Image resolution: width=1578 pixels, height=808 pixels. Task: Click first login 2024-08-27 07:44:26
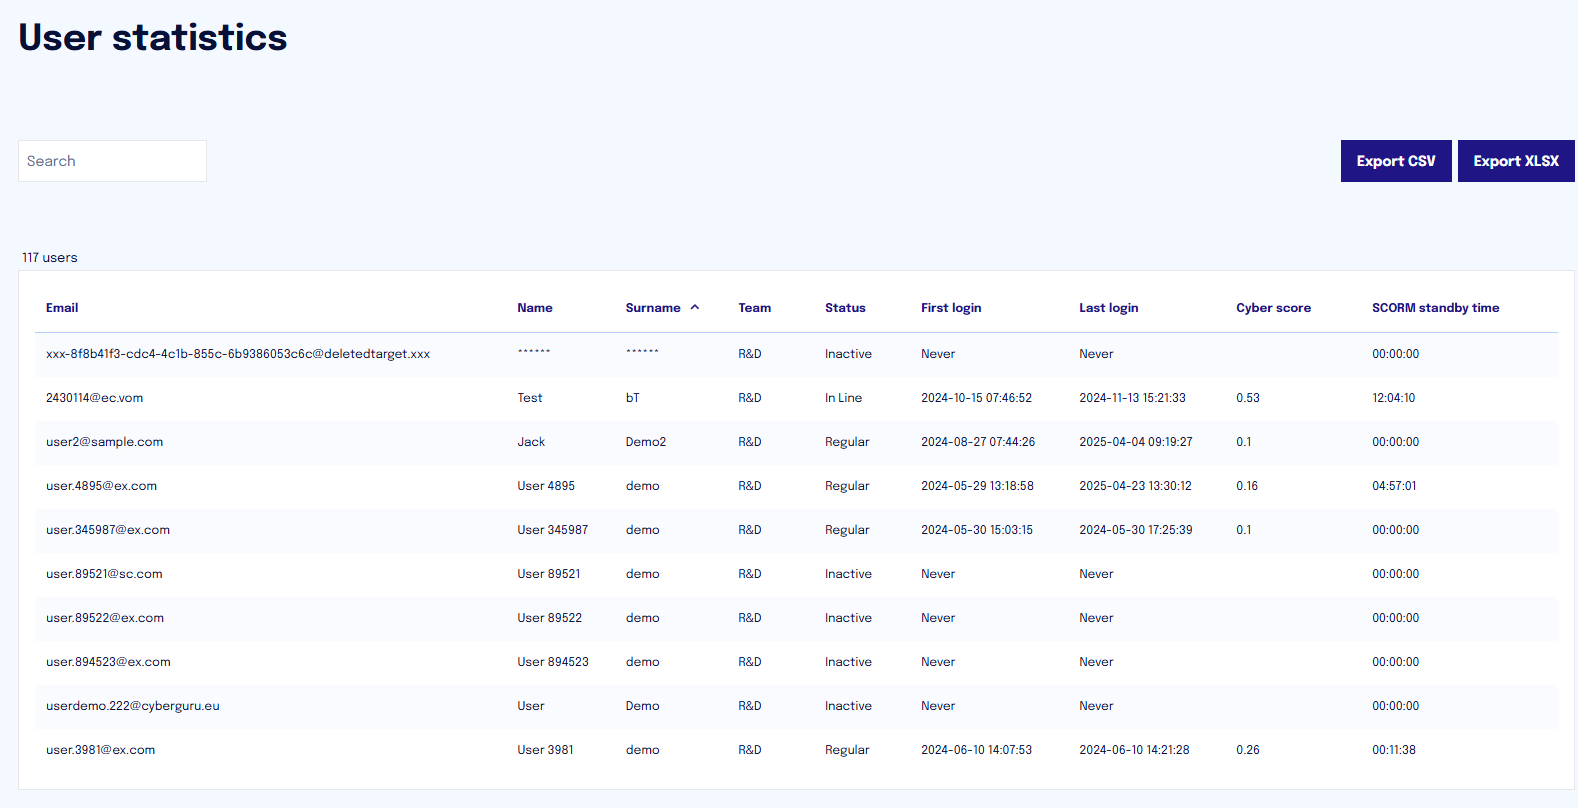click(978, 442)
